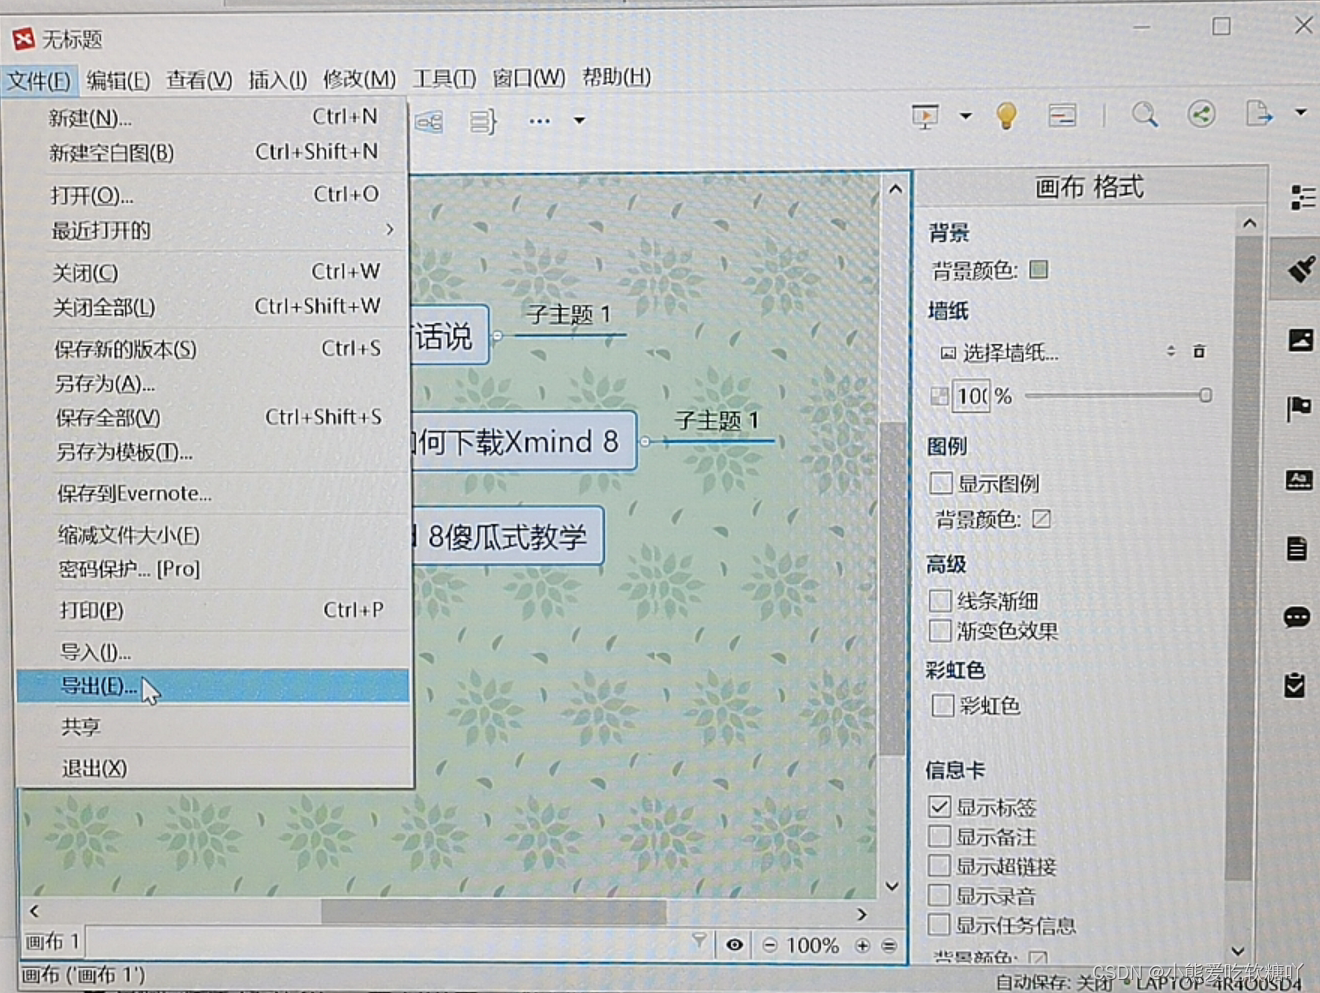1320x993 pixels.
Task: Open the outline sidebar icon
Action: coord(1302,197)
